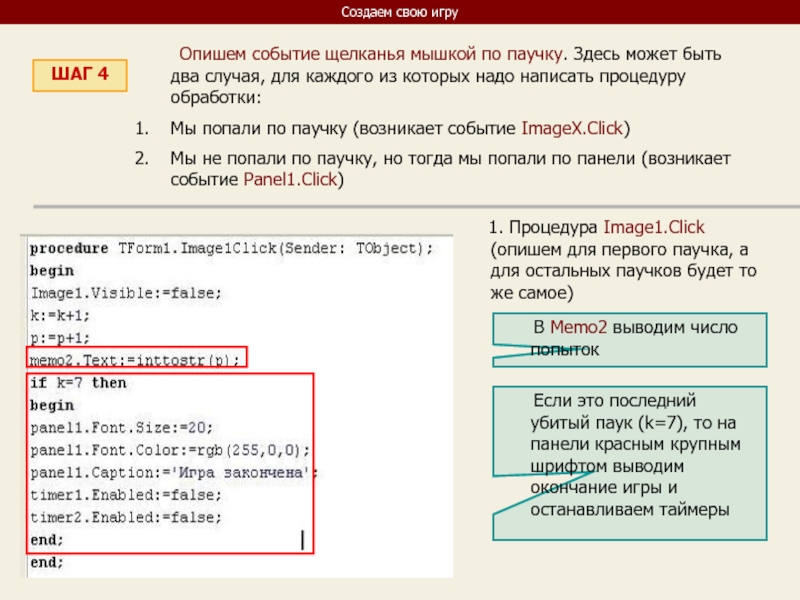Screen dimensions: 800x600
Task: Click the k:=k+1 code line
Action: click(x=60, y=314)
